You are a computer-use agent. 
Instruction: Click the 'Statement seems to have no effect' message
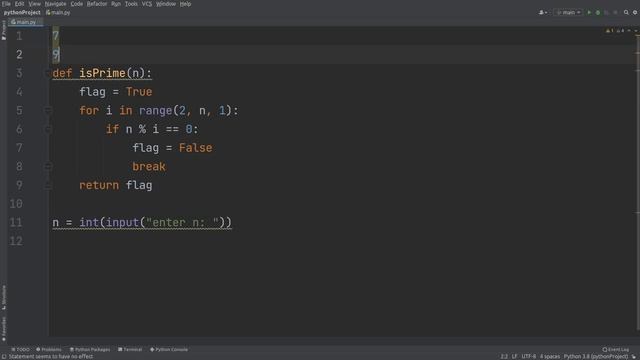(x=51, y=357)
